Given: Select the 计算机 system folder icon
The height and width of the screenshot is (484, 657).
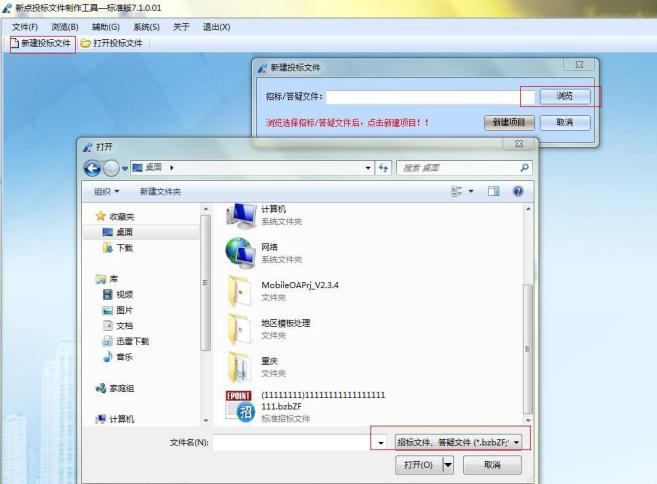Looking at the screenshot, I should pyautogui.click(x=241, y=216).
